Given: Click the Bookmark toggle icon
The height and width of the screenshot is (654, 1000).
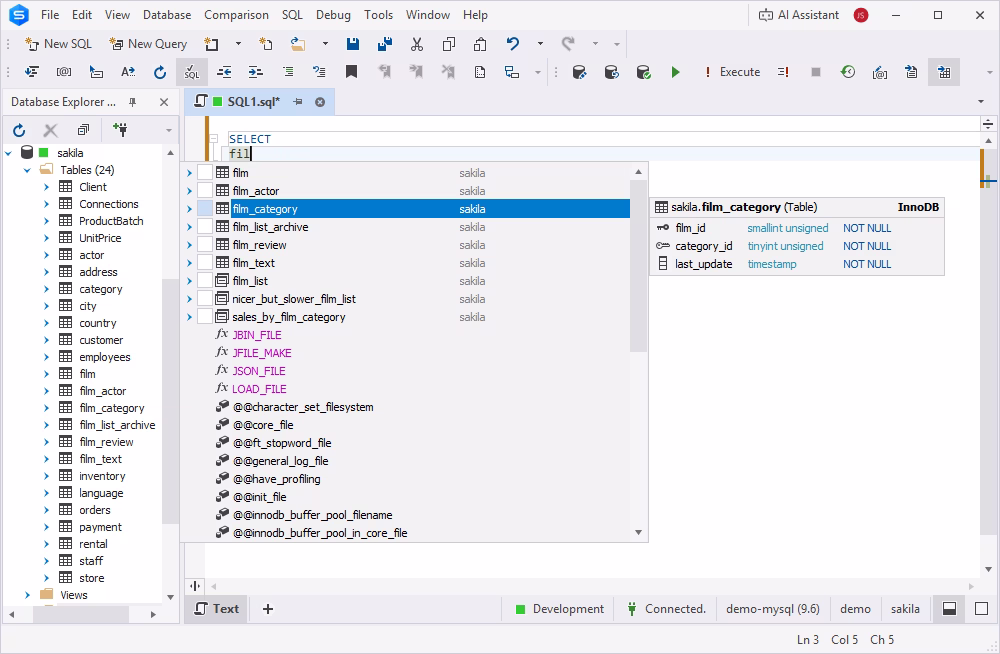Looking at the screenshot, I should [x=351, y=72].
